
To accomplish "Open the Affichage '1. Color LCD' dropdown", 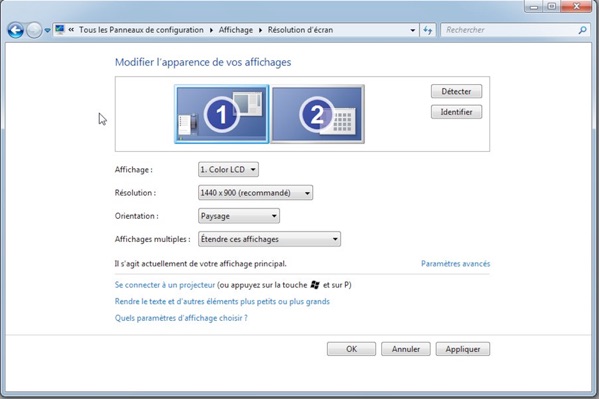I will (228, 169).
